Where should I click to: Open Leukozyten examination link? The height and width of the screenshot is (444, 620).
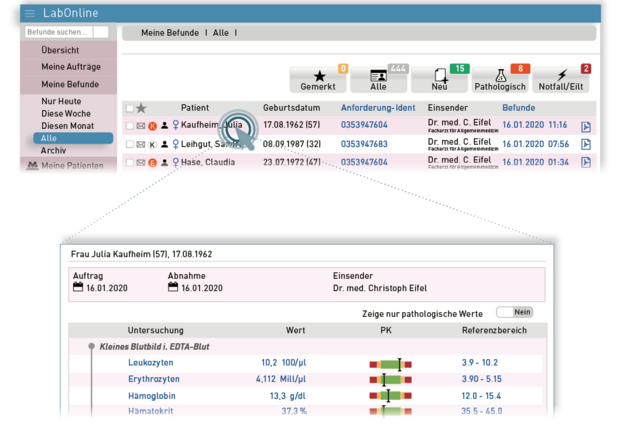tap(152, 363)
